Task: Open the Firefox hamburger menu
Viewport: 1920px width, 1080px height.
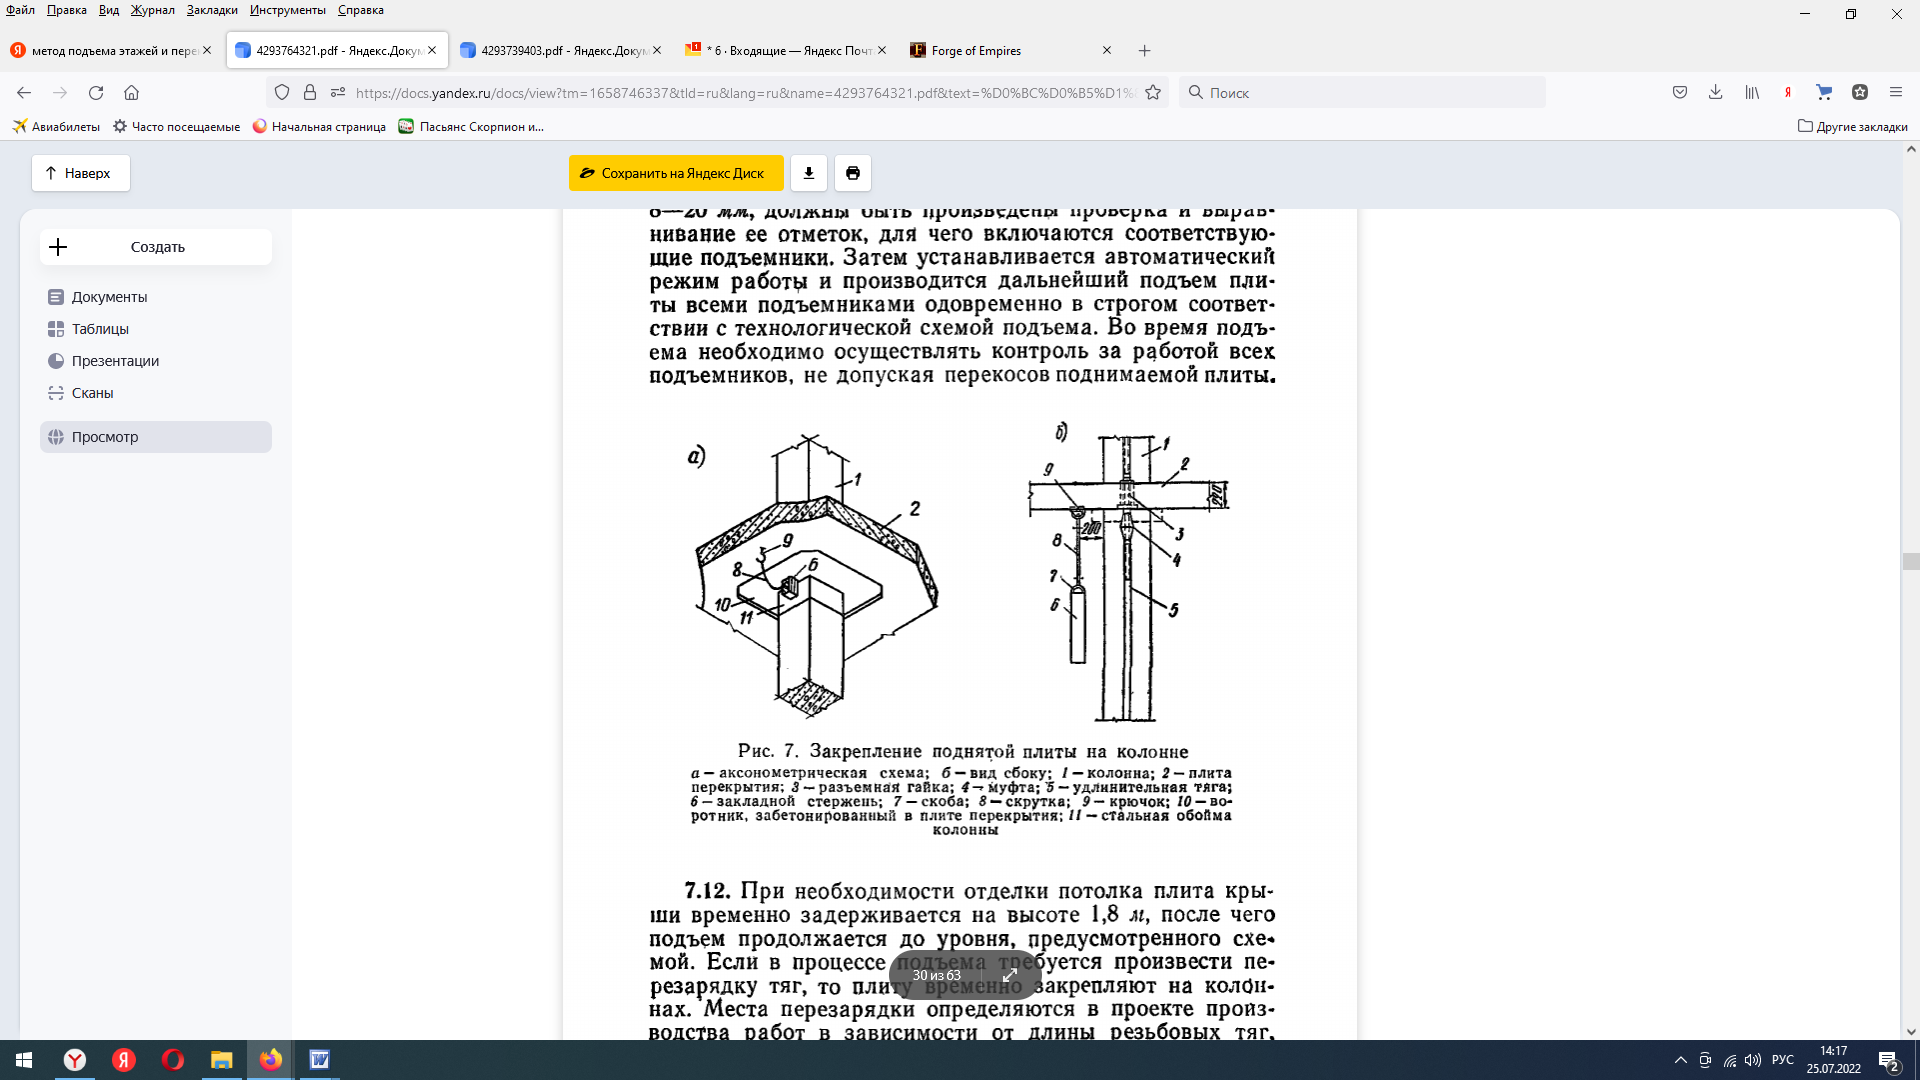Action: [1896, 93]
